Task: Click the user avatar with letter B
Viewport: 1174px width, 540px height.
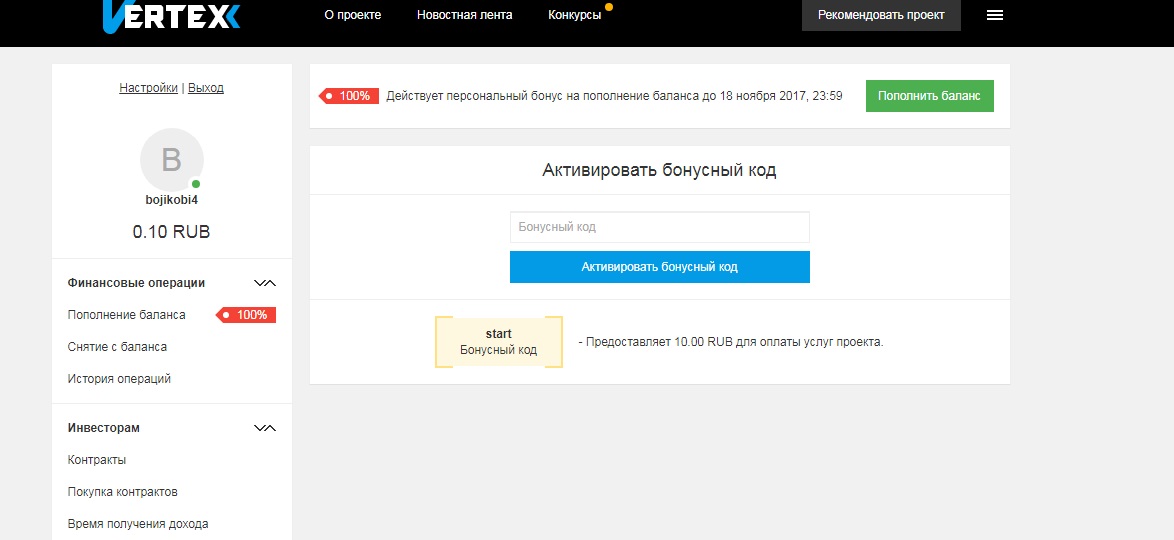Action: [171, 160]
